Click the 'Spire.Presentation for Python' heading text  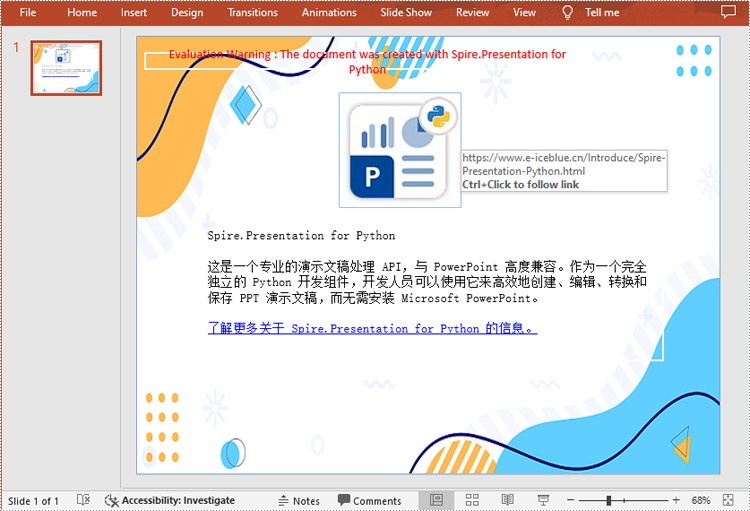tap(301, 235)
